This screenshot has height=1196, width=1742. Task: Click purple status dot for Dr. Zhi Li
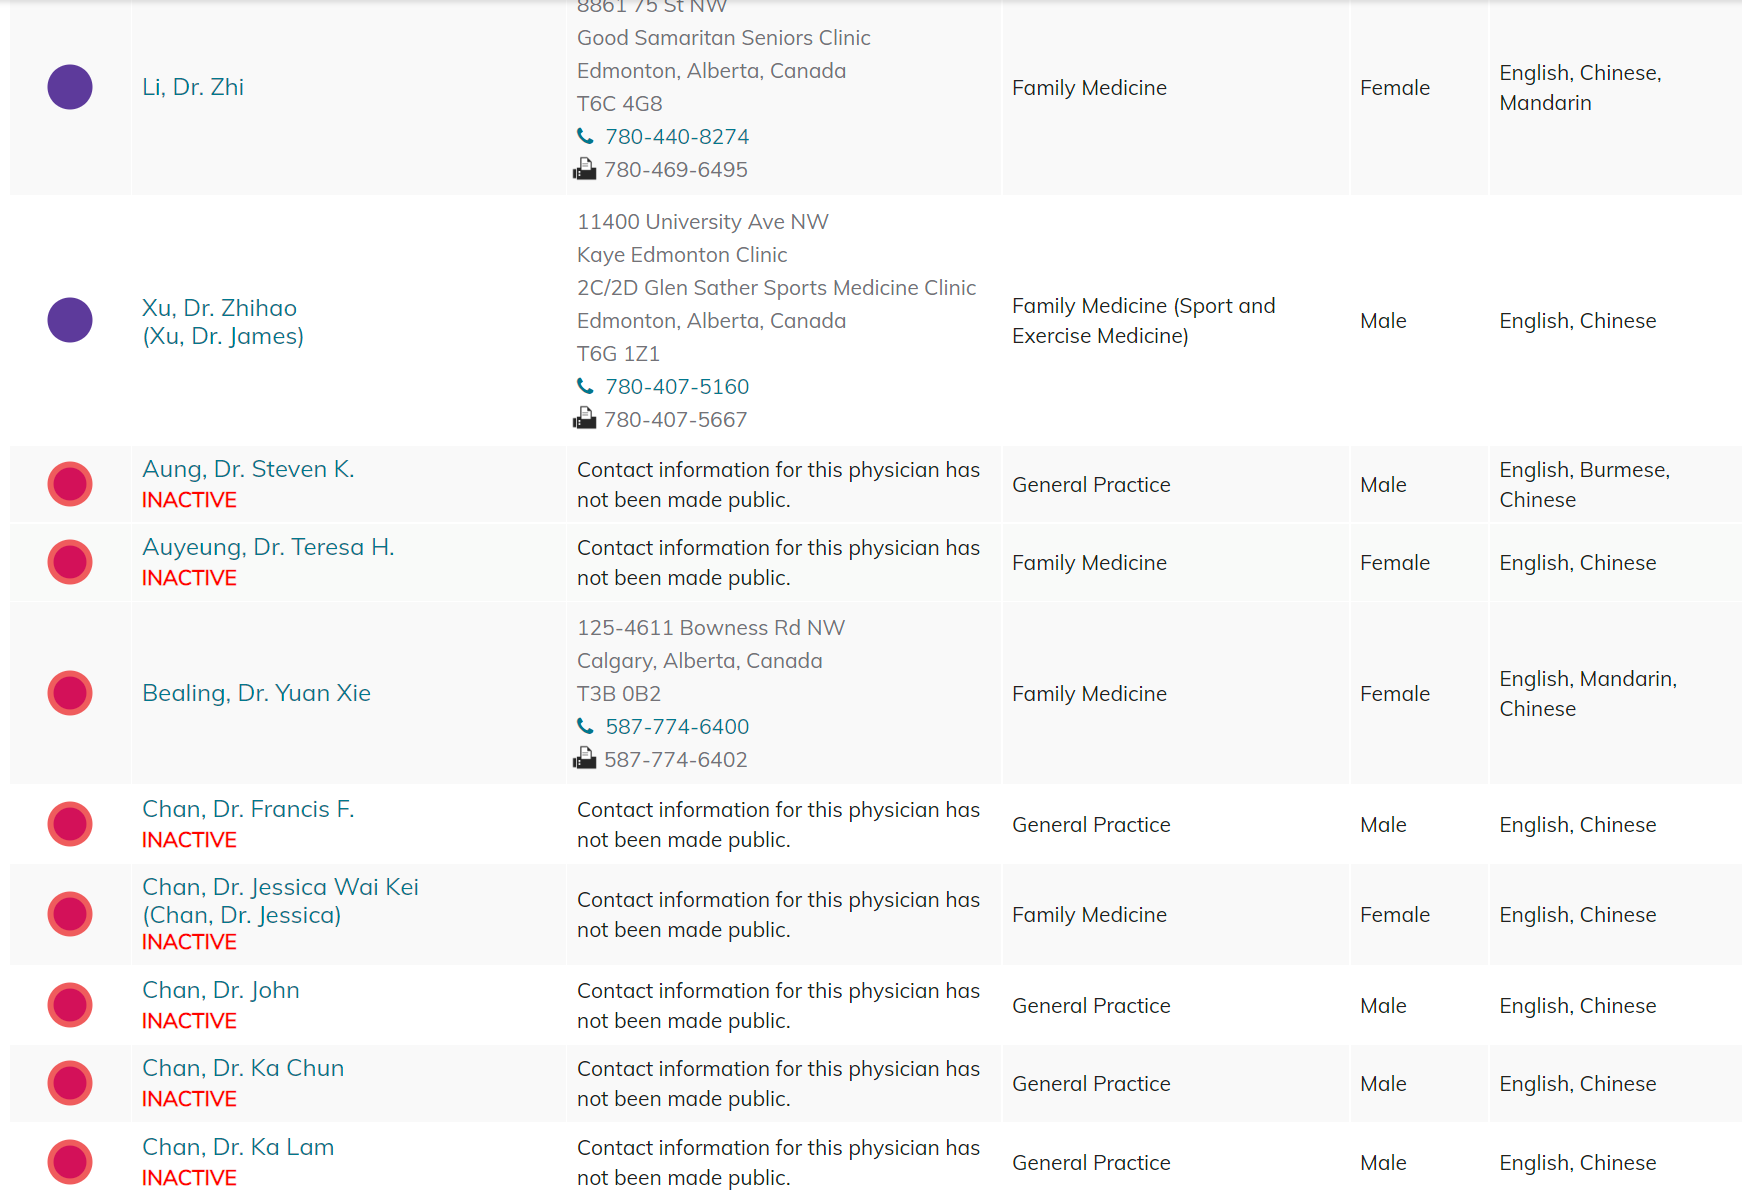[70, 87]
